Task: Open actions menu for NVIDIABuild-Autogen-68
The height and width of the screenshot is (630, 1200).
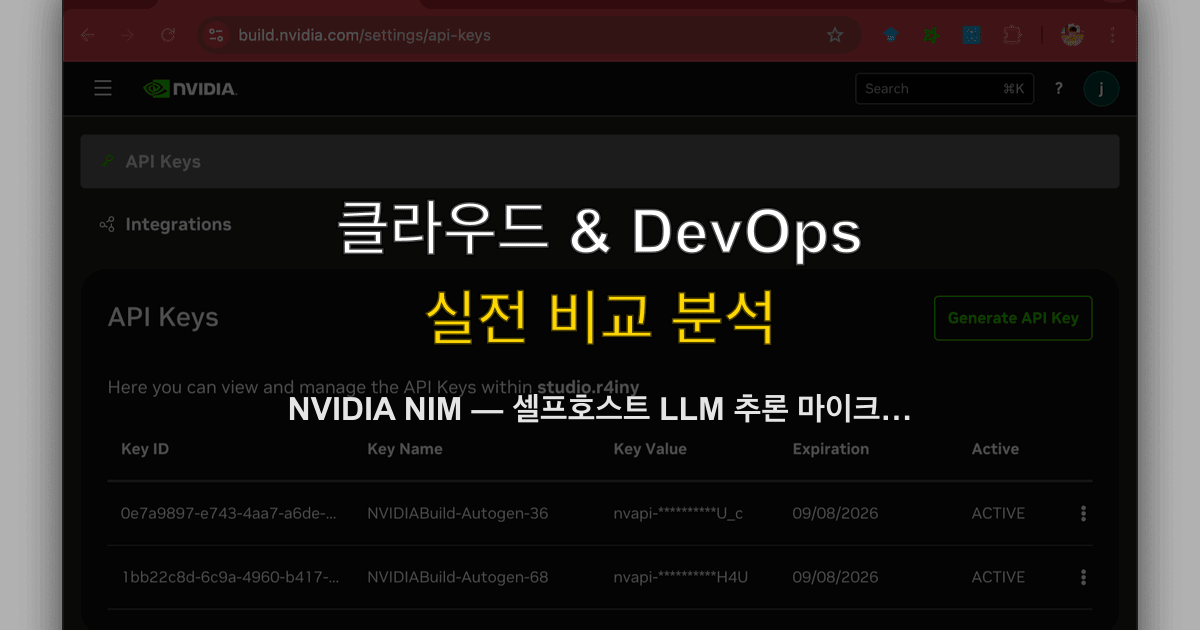Action: 1083,577
